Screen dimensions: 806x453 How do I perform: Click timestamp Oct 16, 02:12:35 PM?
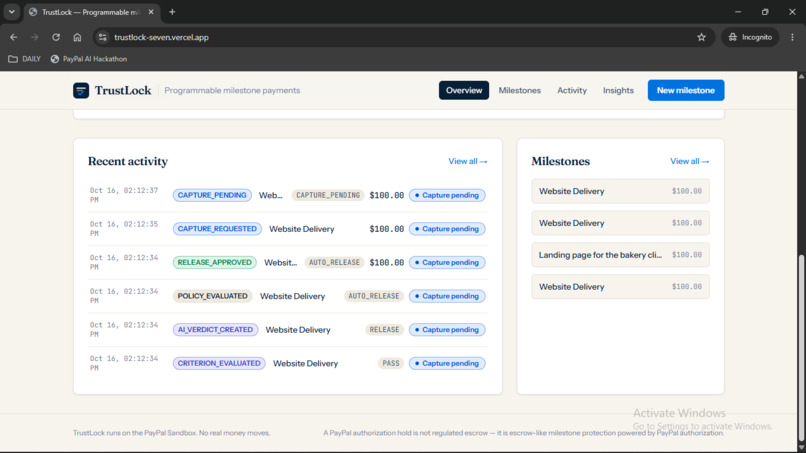point(124,229)
